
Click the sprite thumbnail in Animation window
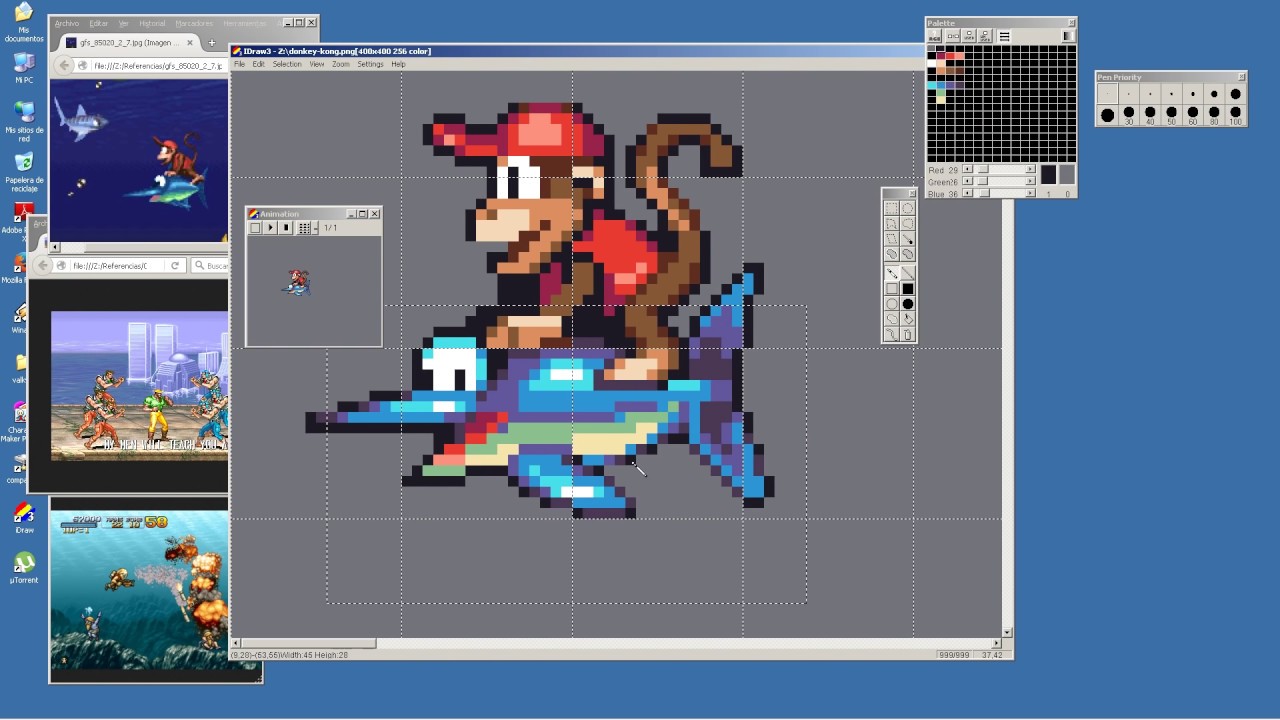point(297,283)
